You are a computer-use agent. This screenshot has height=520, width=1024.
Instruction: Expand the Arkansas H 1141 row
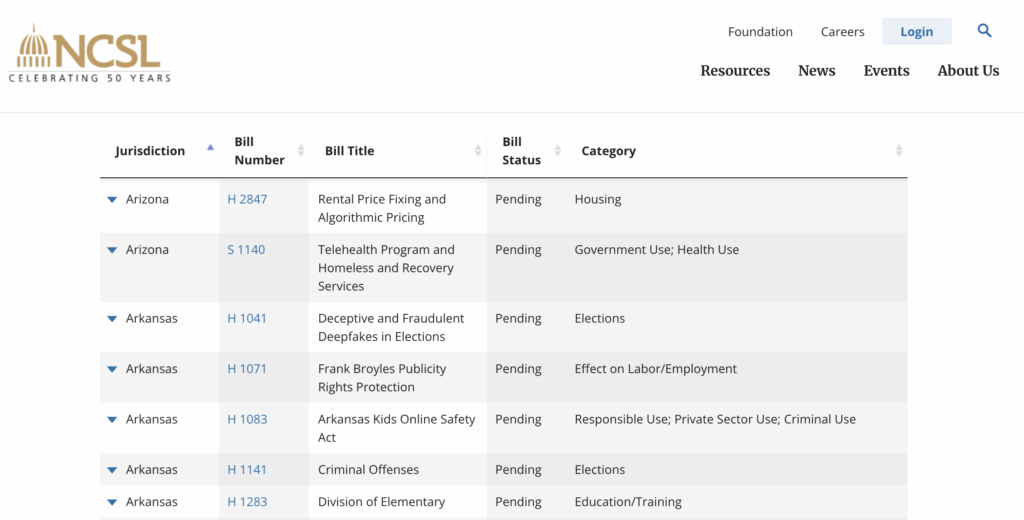click(112, 470)
